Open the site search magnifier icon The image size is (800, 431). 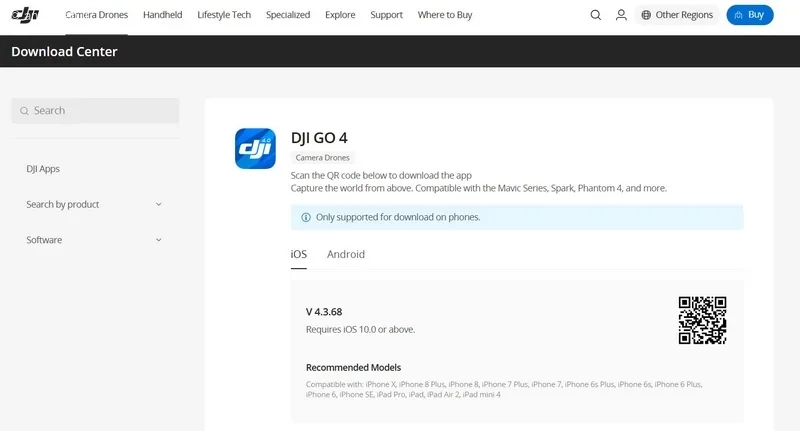point(595,15)
